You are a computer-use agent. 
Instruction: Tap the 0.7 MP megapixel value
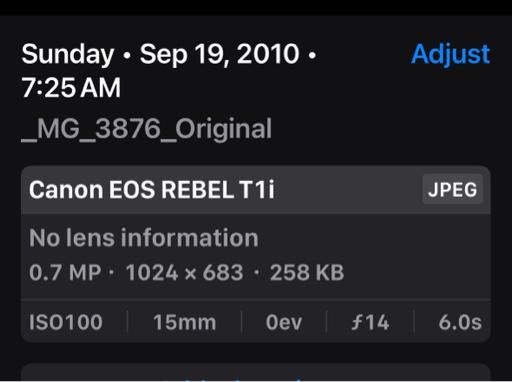65,273
